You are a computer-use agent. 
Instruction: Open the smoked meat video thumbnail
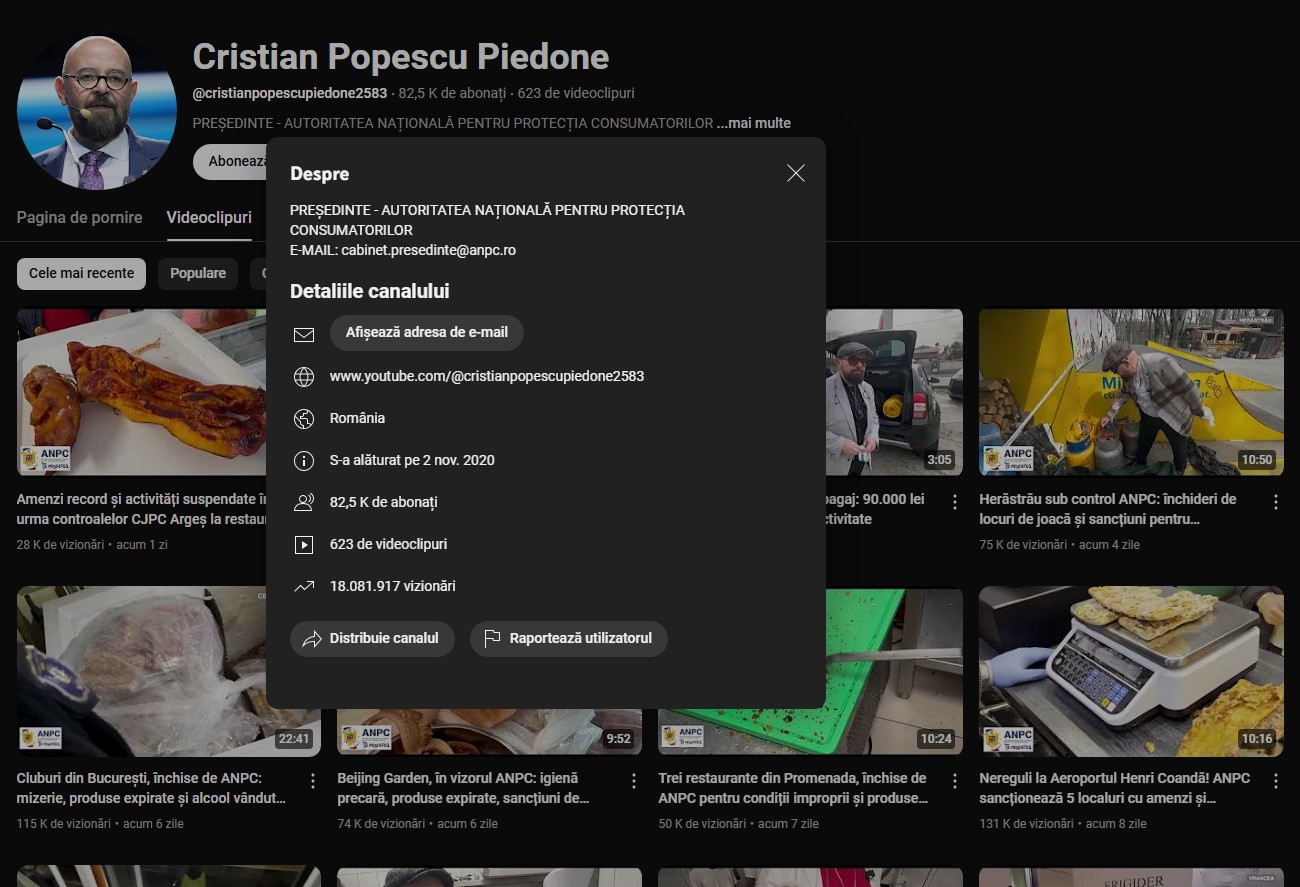tap(140, 391)
